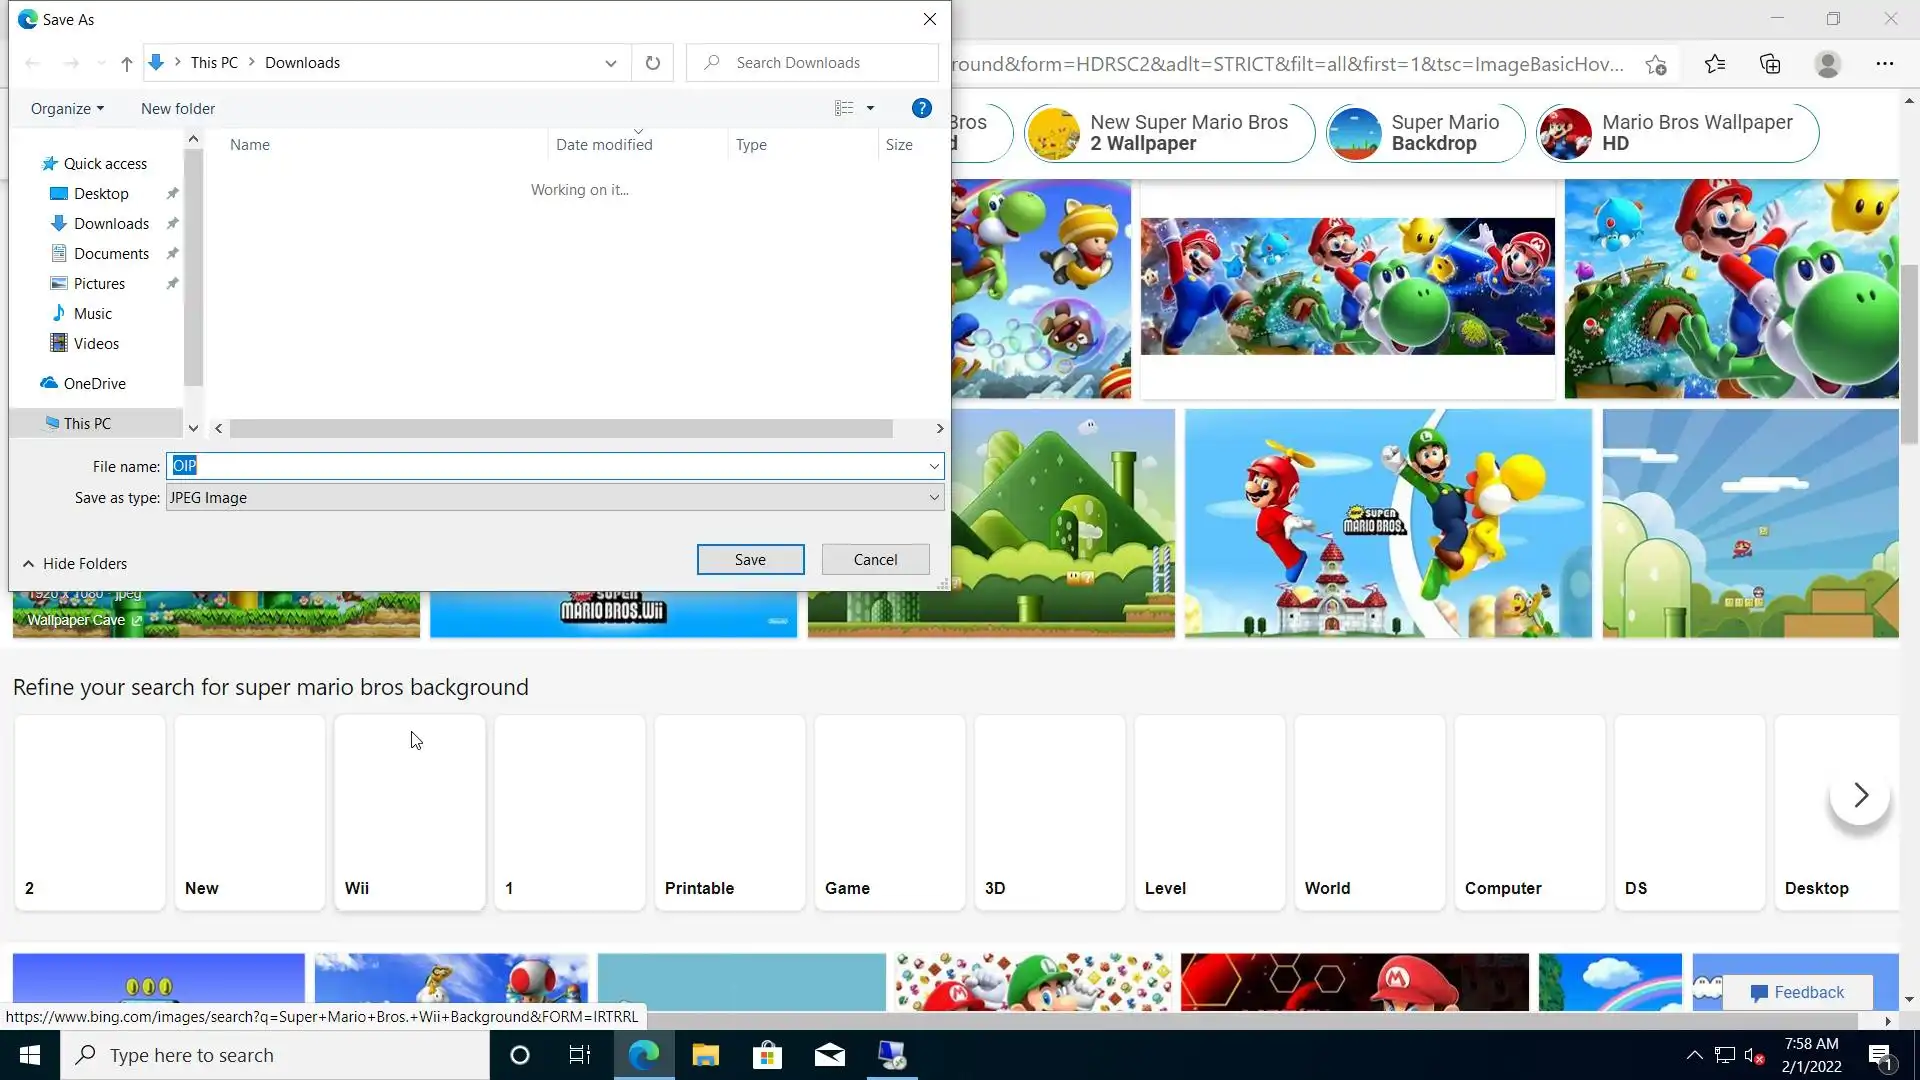Select Pictures in Quick access
This screenshot has width=1920, height=1080.
[x=99, y=283]
